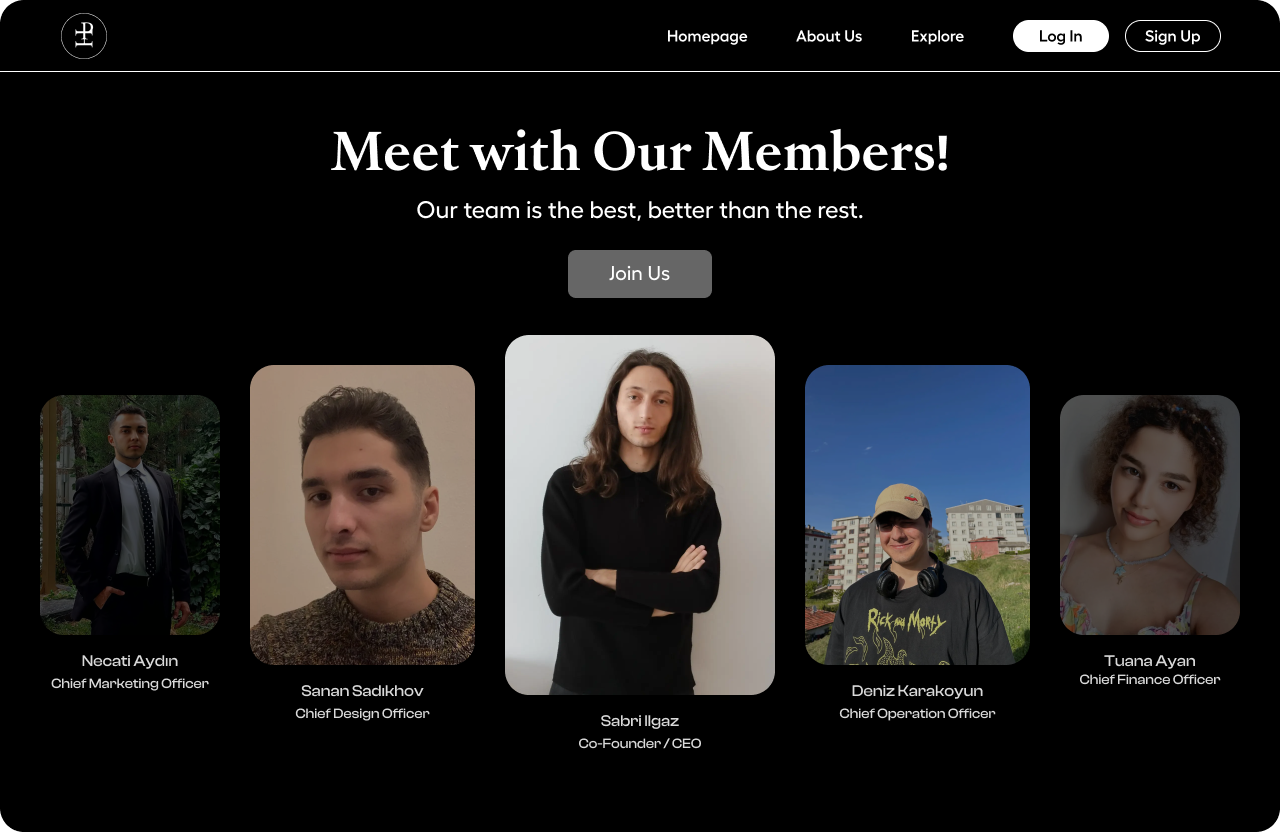
Task: Click the circular site logo
Action: click(84, 36)
